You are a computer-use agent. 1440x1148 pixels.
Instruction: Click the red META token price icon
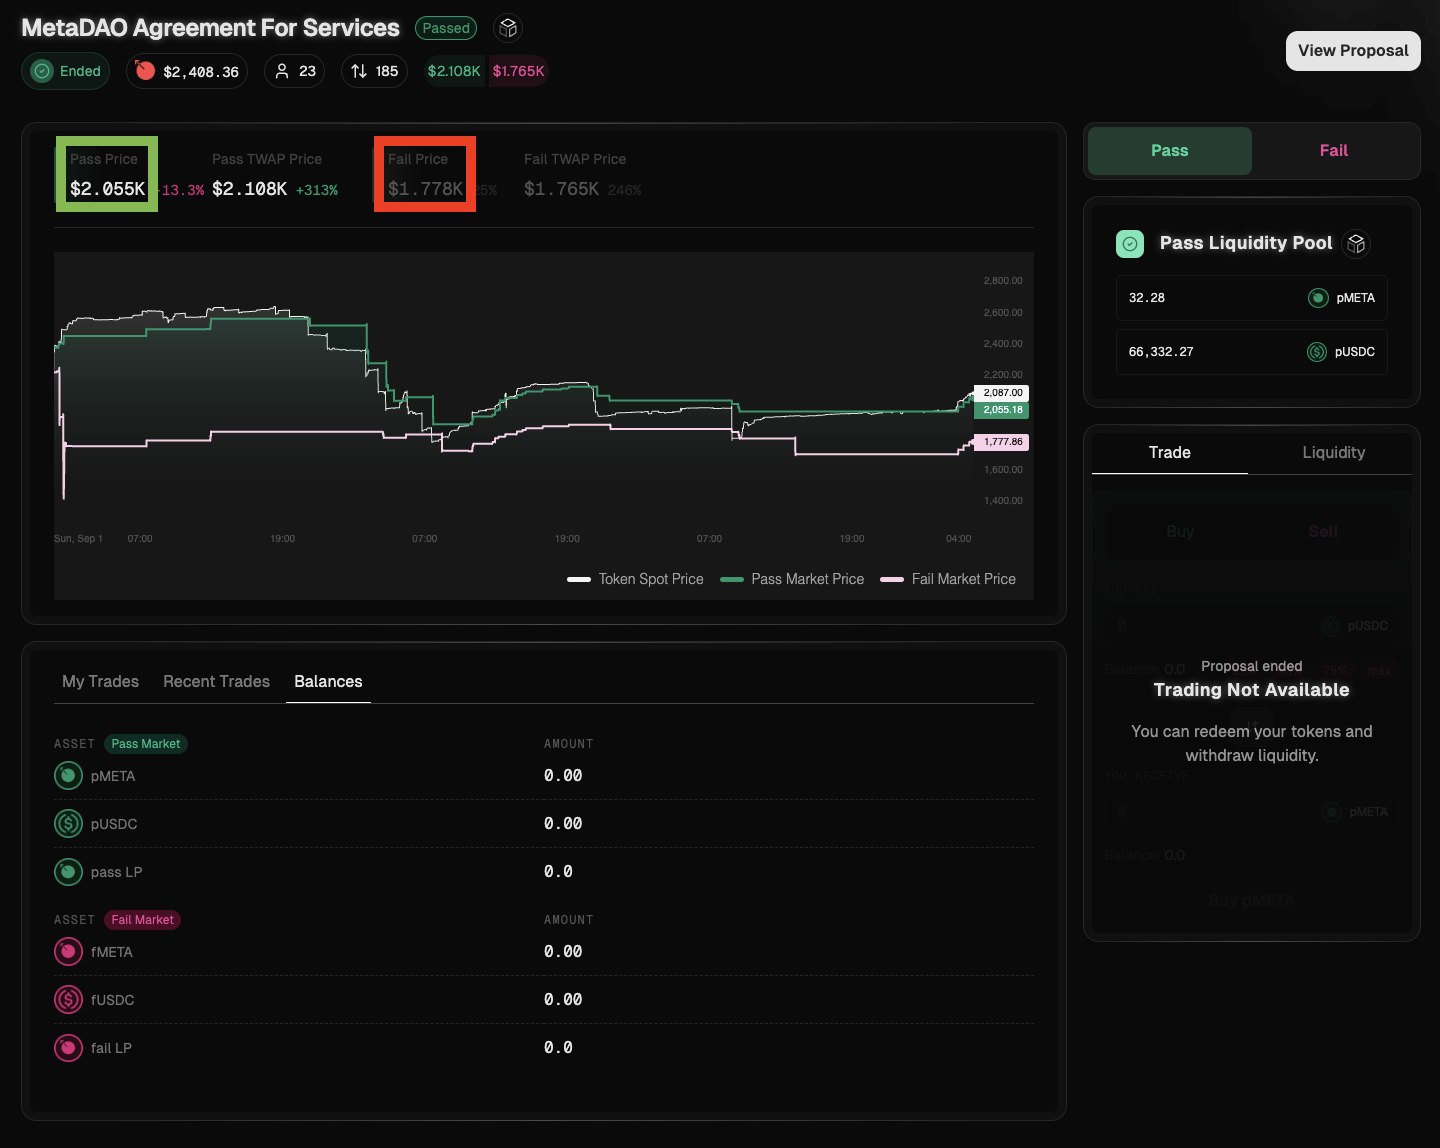click(x=146, y=71)
